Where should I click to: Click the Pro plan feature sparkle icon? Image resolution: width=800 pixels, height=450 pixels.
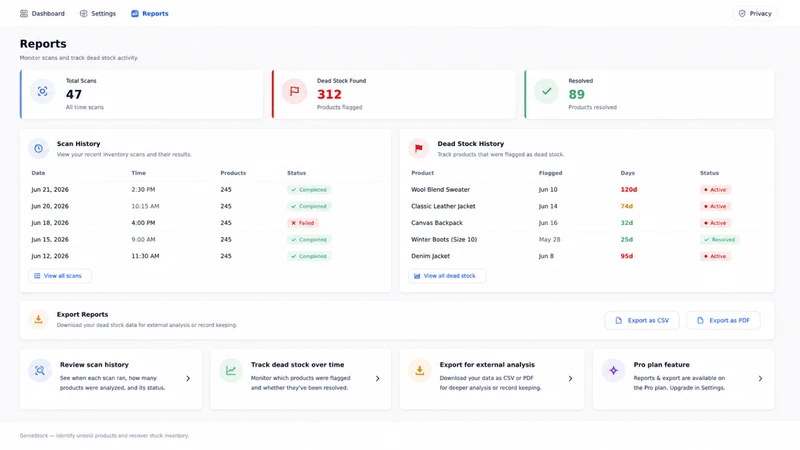613,371
